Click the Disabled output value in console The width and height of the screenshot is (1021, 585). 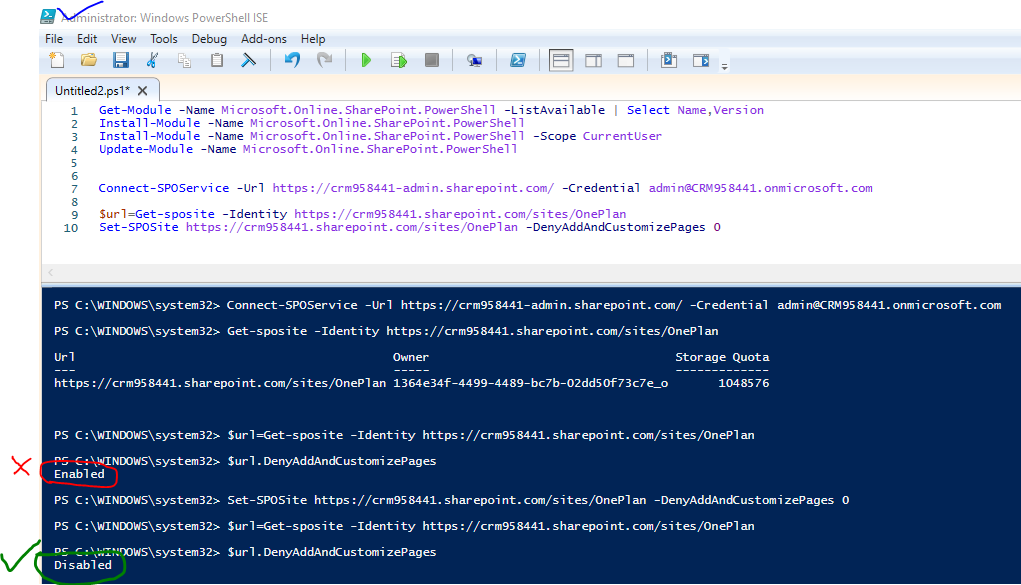[x=83, y=565]
